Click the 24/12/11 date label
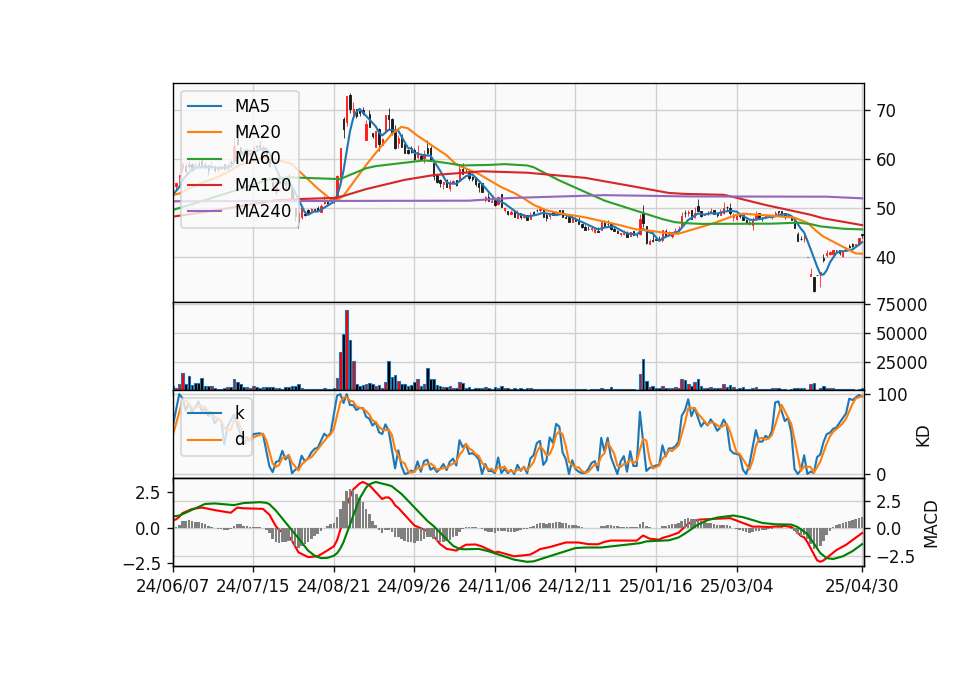This screenshot has height=690, width=960. click(x=575, y=586)
